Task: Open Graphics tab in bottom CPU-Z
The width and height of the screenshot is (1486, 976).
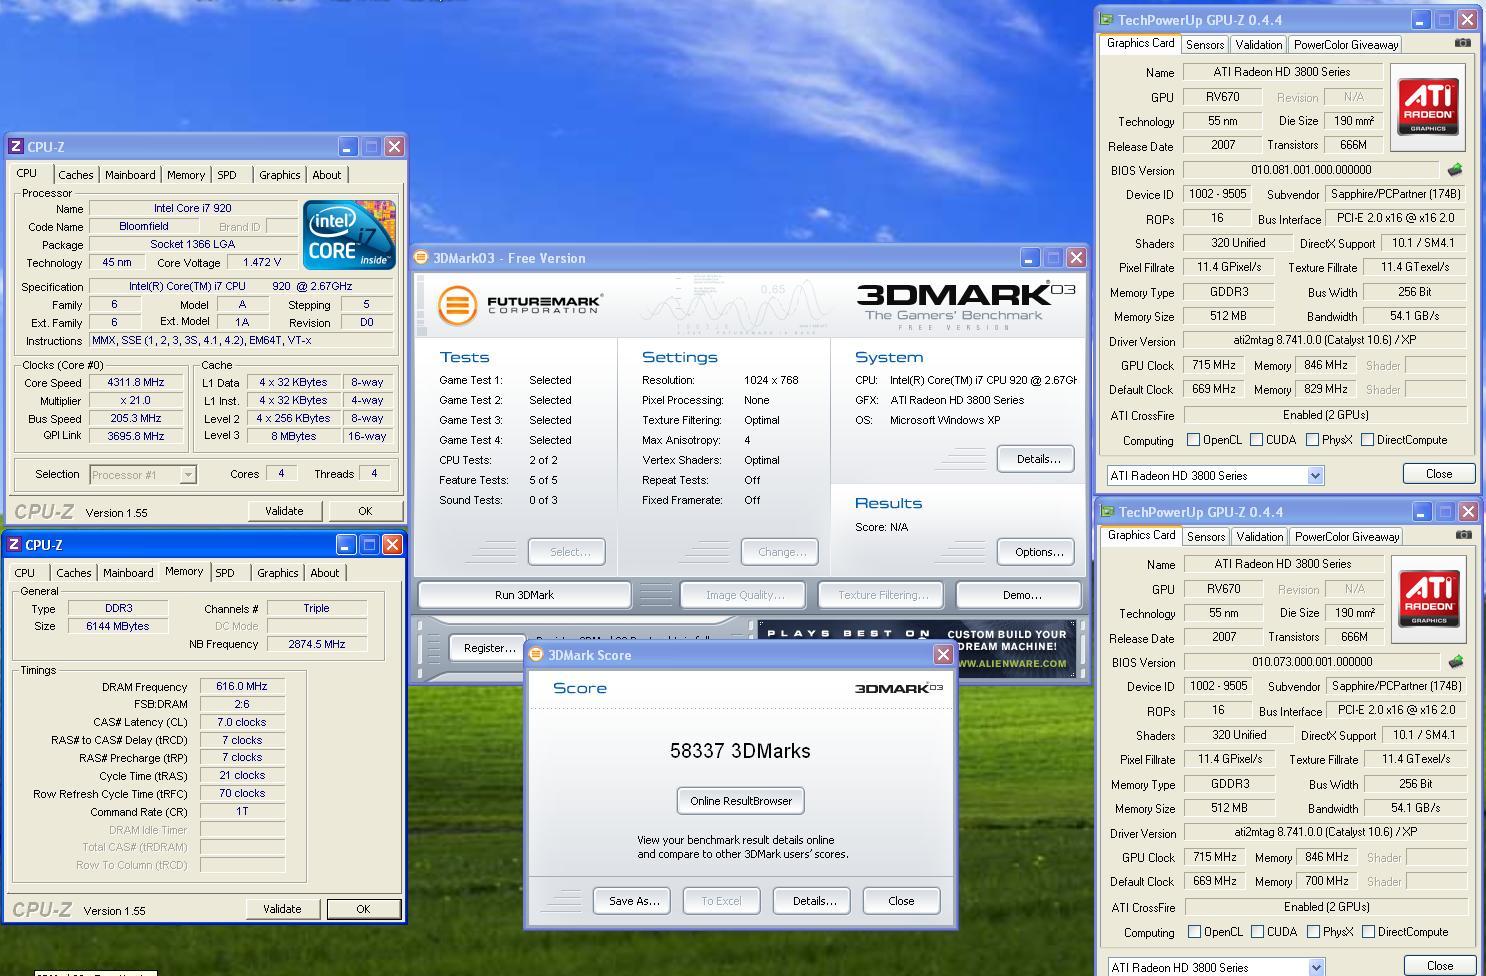Action: (x=277, y=572)
